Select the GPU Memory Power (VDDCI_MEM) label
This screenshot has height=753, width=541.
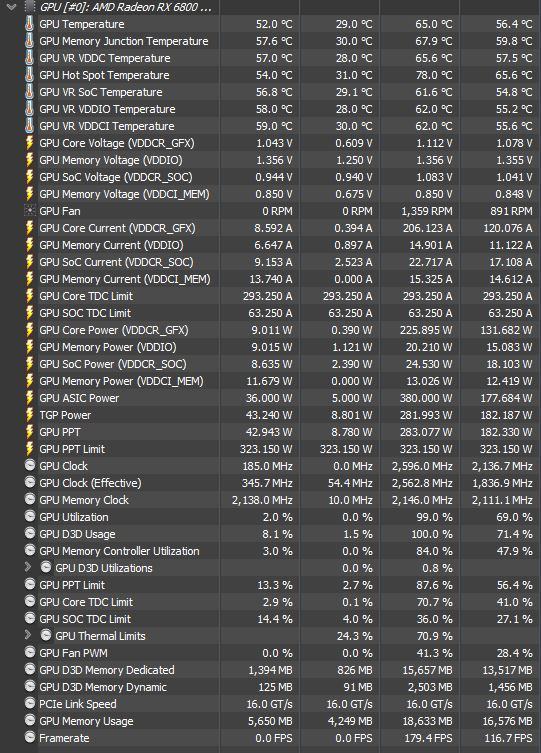pos(121,381)
